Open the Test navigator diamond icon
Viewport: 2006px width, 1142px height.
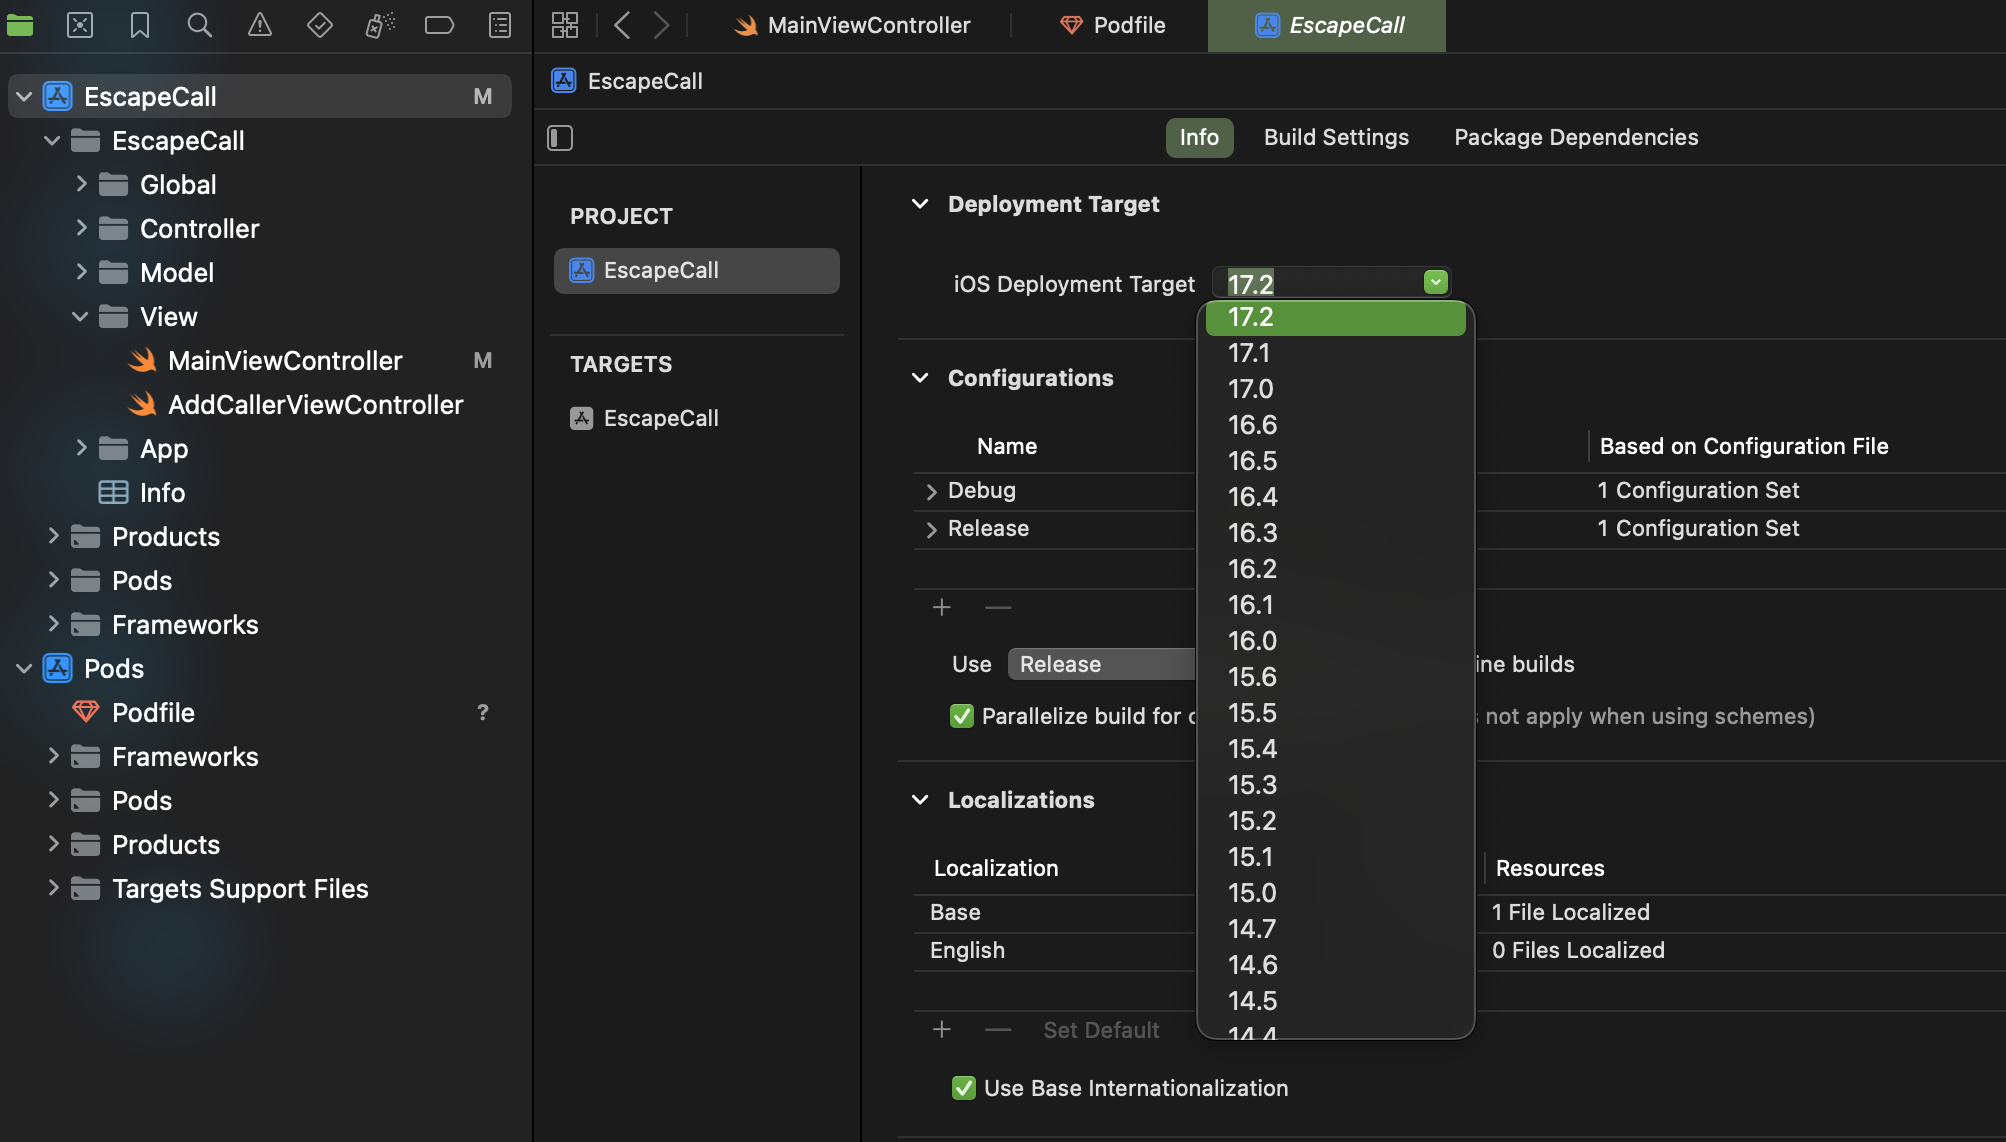pos(320,25)
